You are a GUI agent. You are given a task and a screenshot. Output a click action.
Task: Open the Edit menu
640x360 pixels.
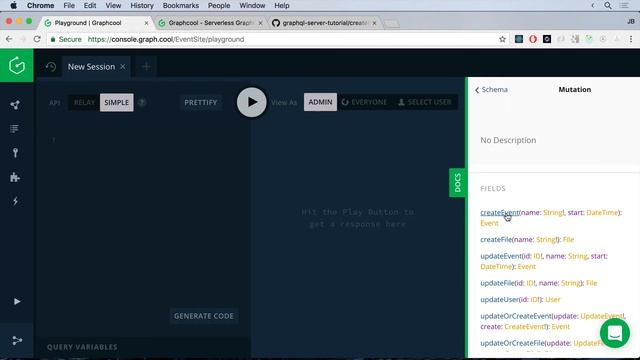[x=90, y=5]
